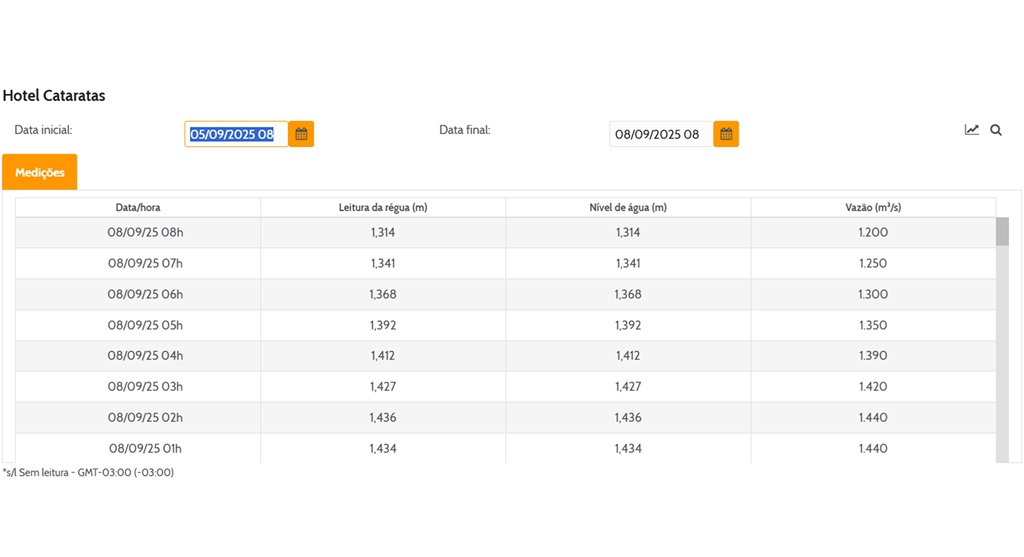Screen dimensions: 1024x557
Task: Click the 1.300 Vazão value
Action: click(873, 294)
